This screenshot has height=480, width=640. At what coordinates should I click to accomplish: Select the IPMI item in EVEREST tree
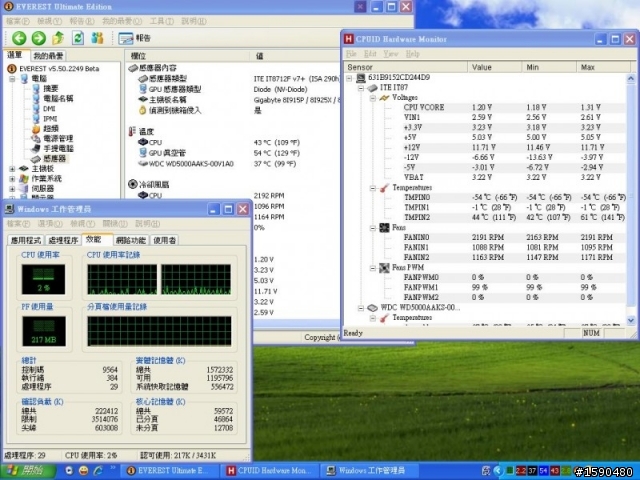50,118
